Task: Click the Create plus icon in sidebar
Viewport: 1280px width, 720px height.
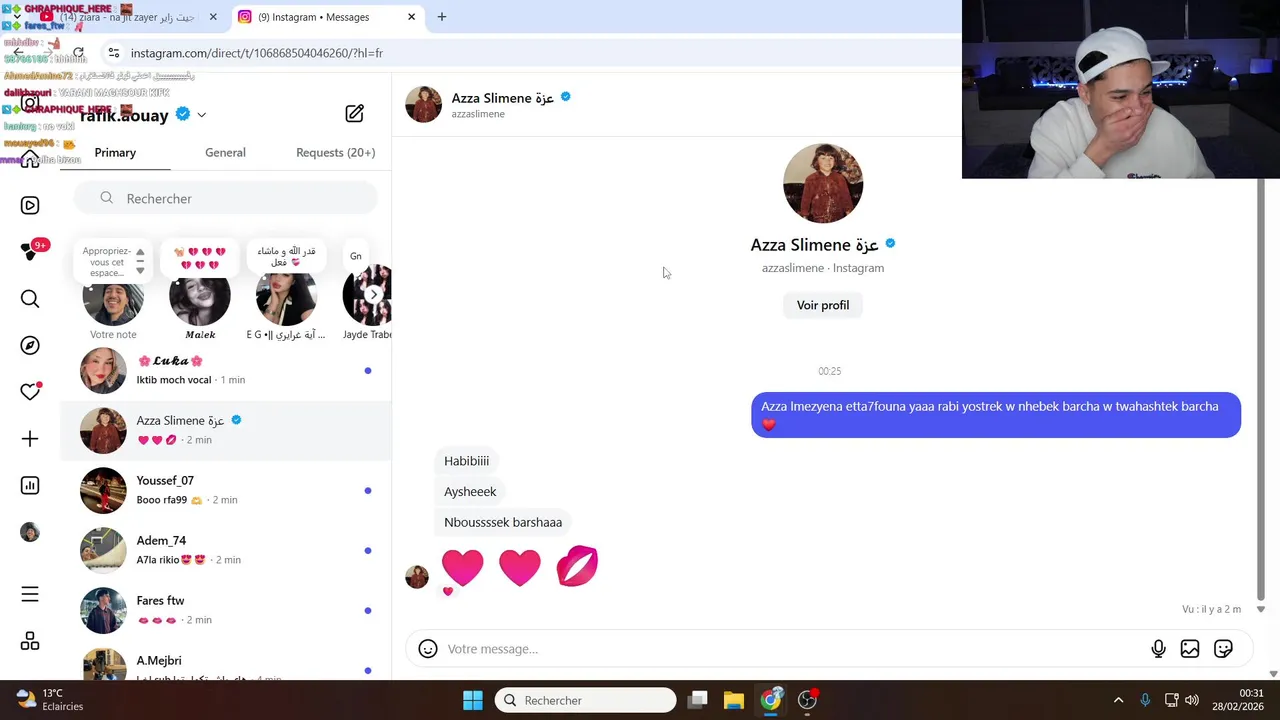Action: click(x=30, y=439)
